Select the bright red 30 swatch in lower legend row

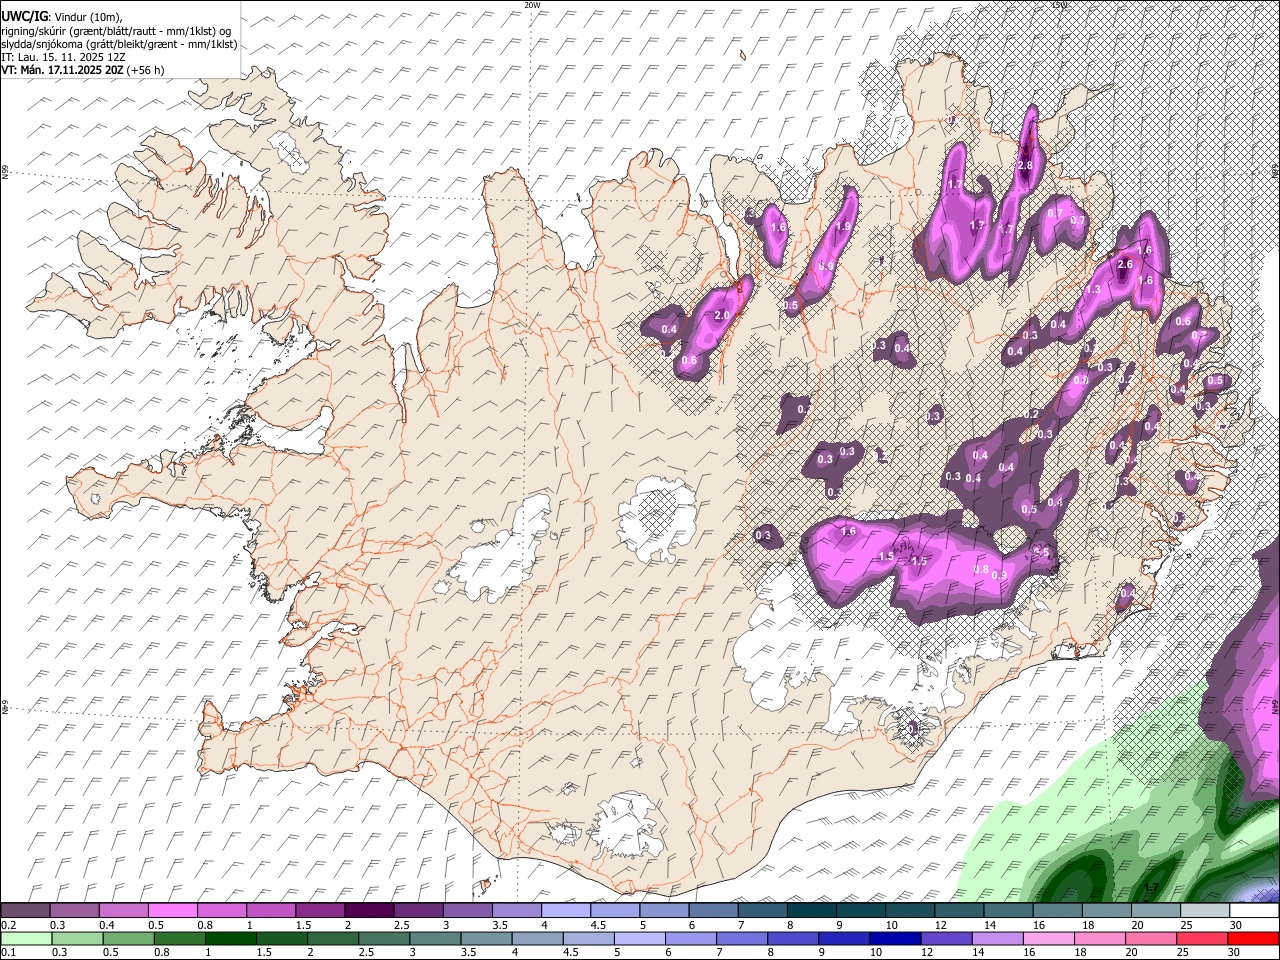pyautogui.click(x=1254, y=938)
